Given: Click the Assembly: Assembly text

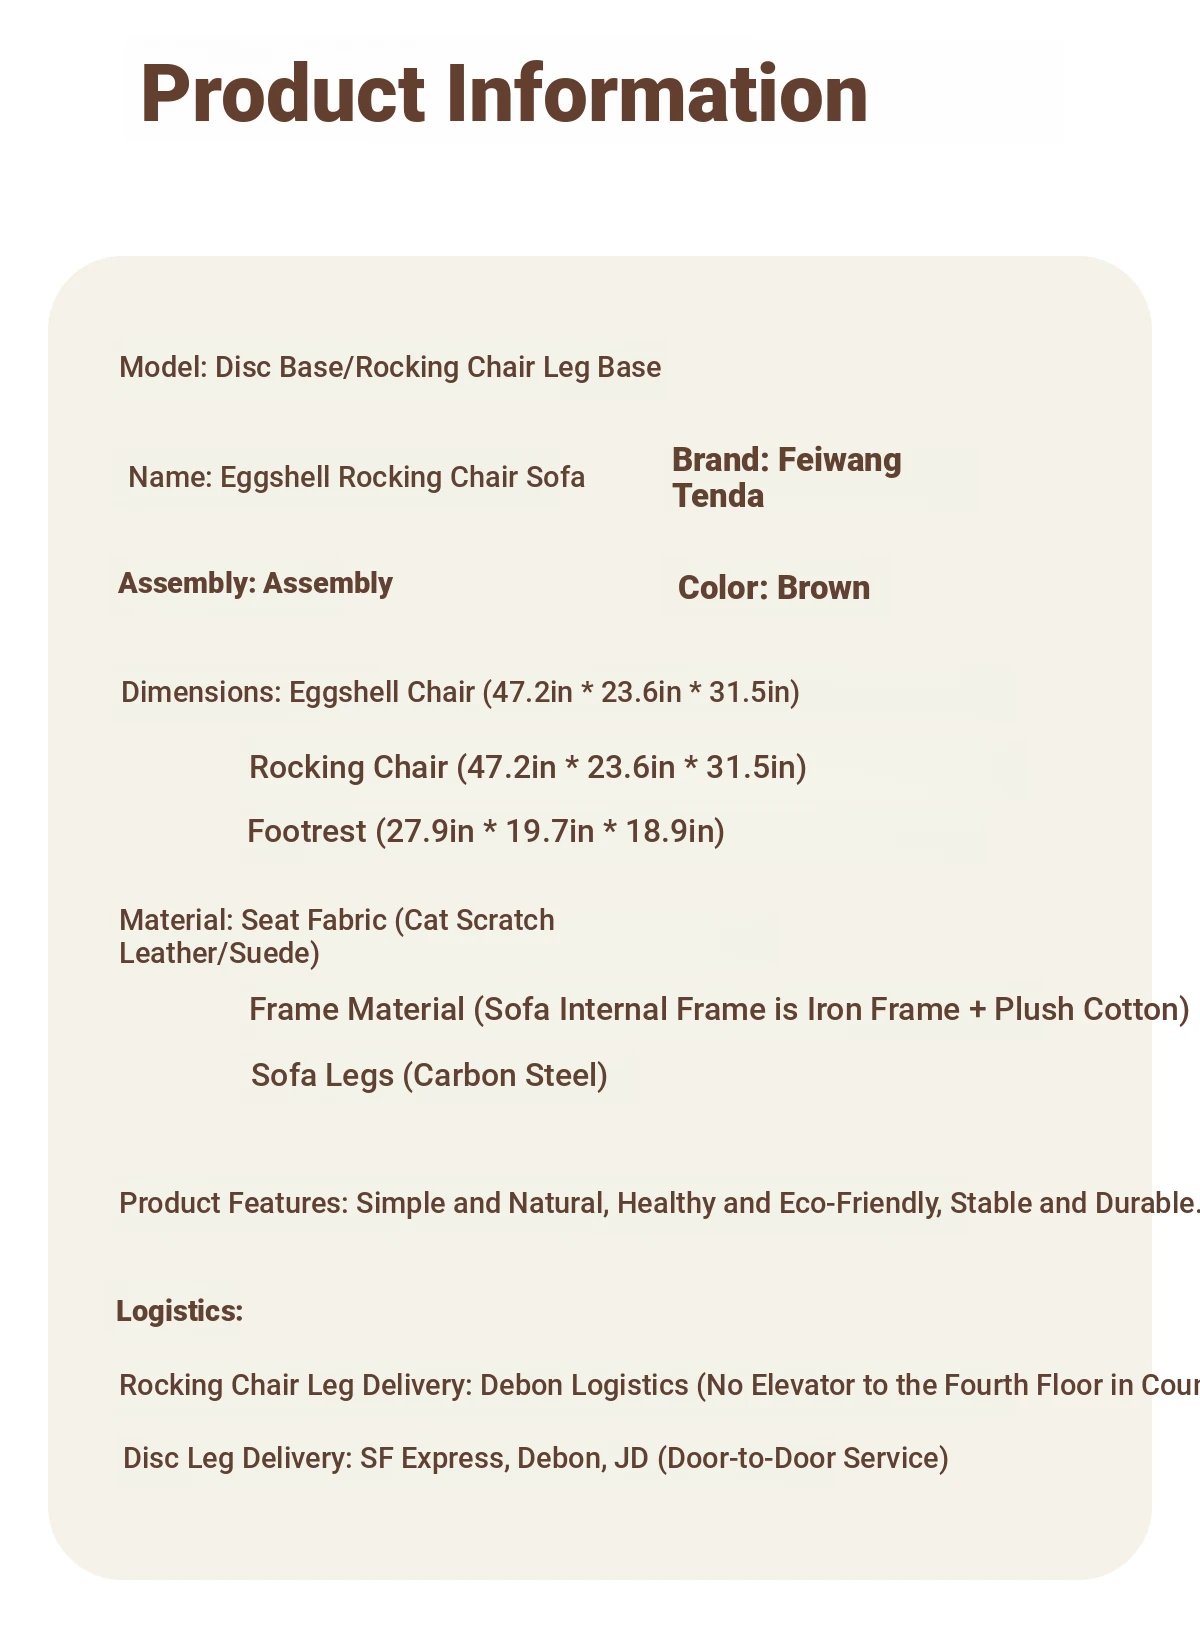Looking at the screenshot, I should tap(255, 583).
